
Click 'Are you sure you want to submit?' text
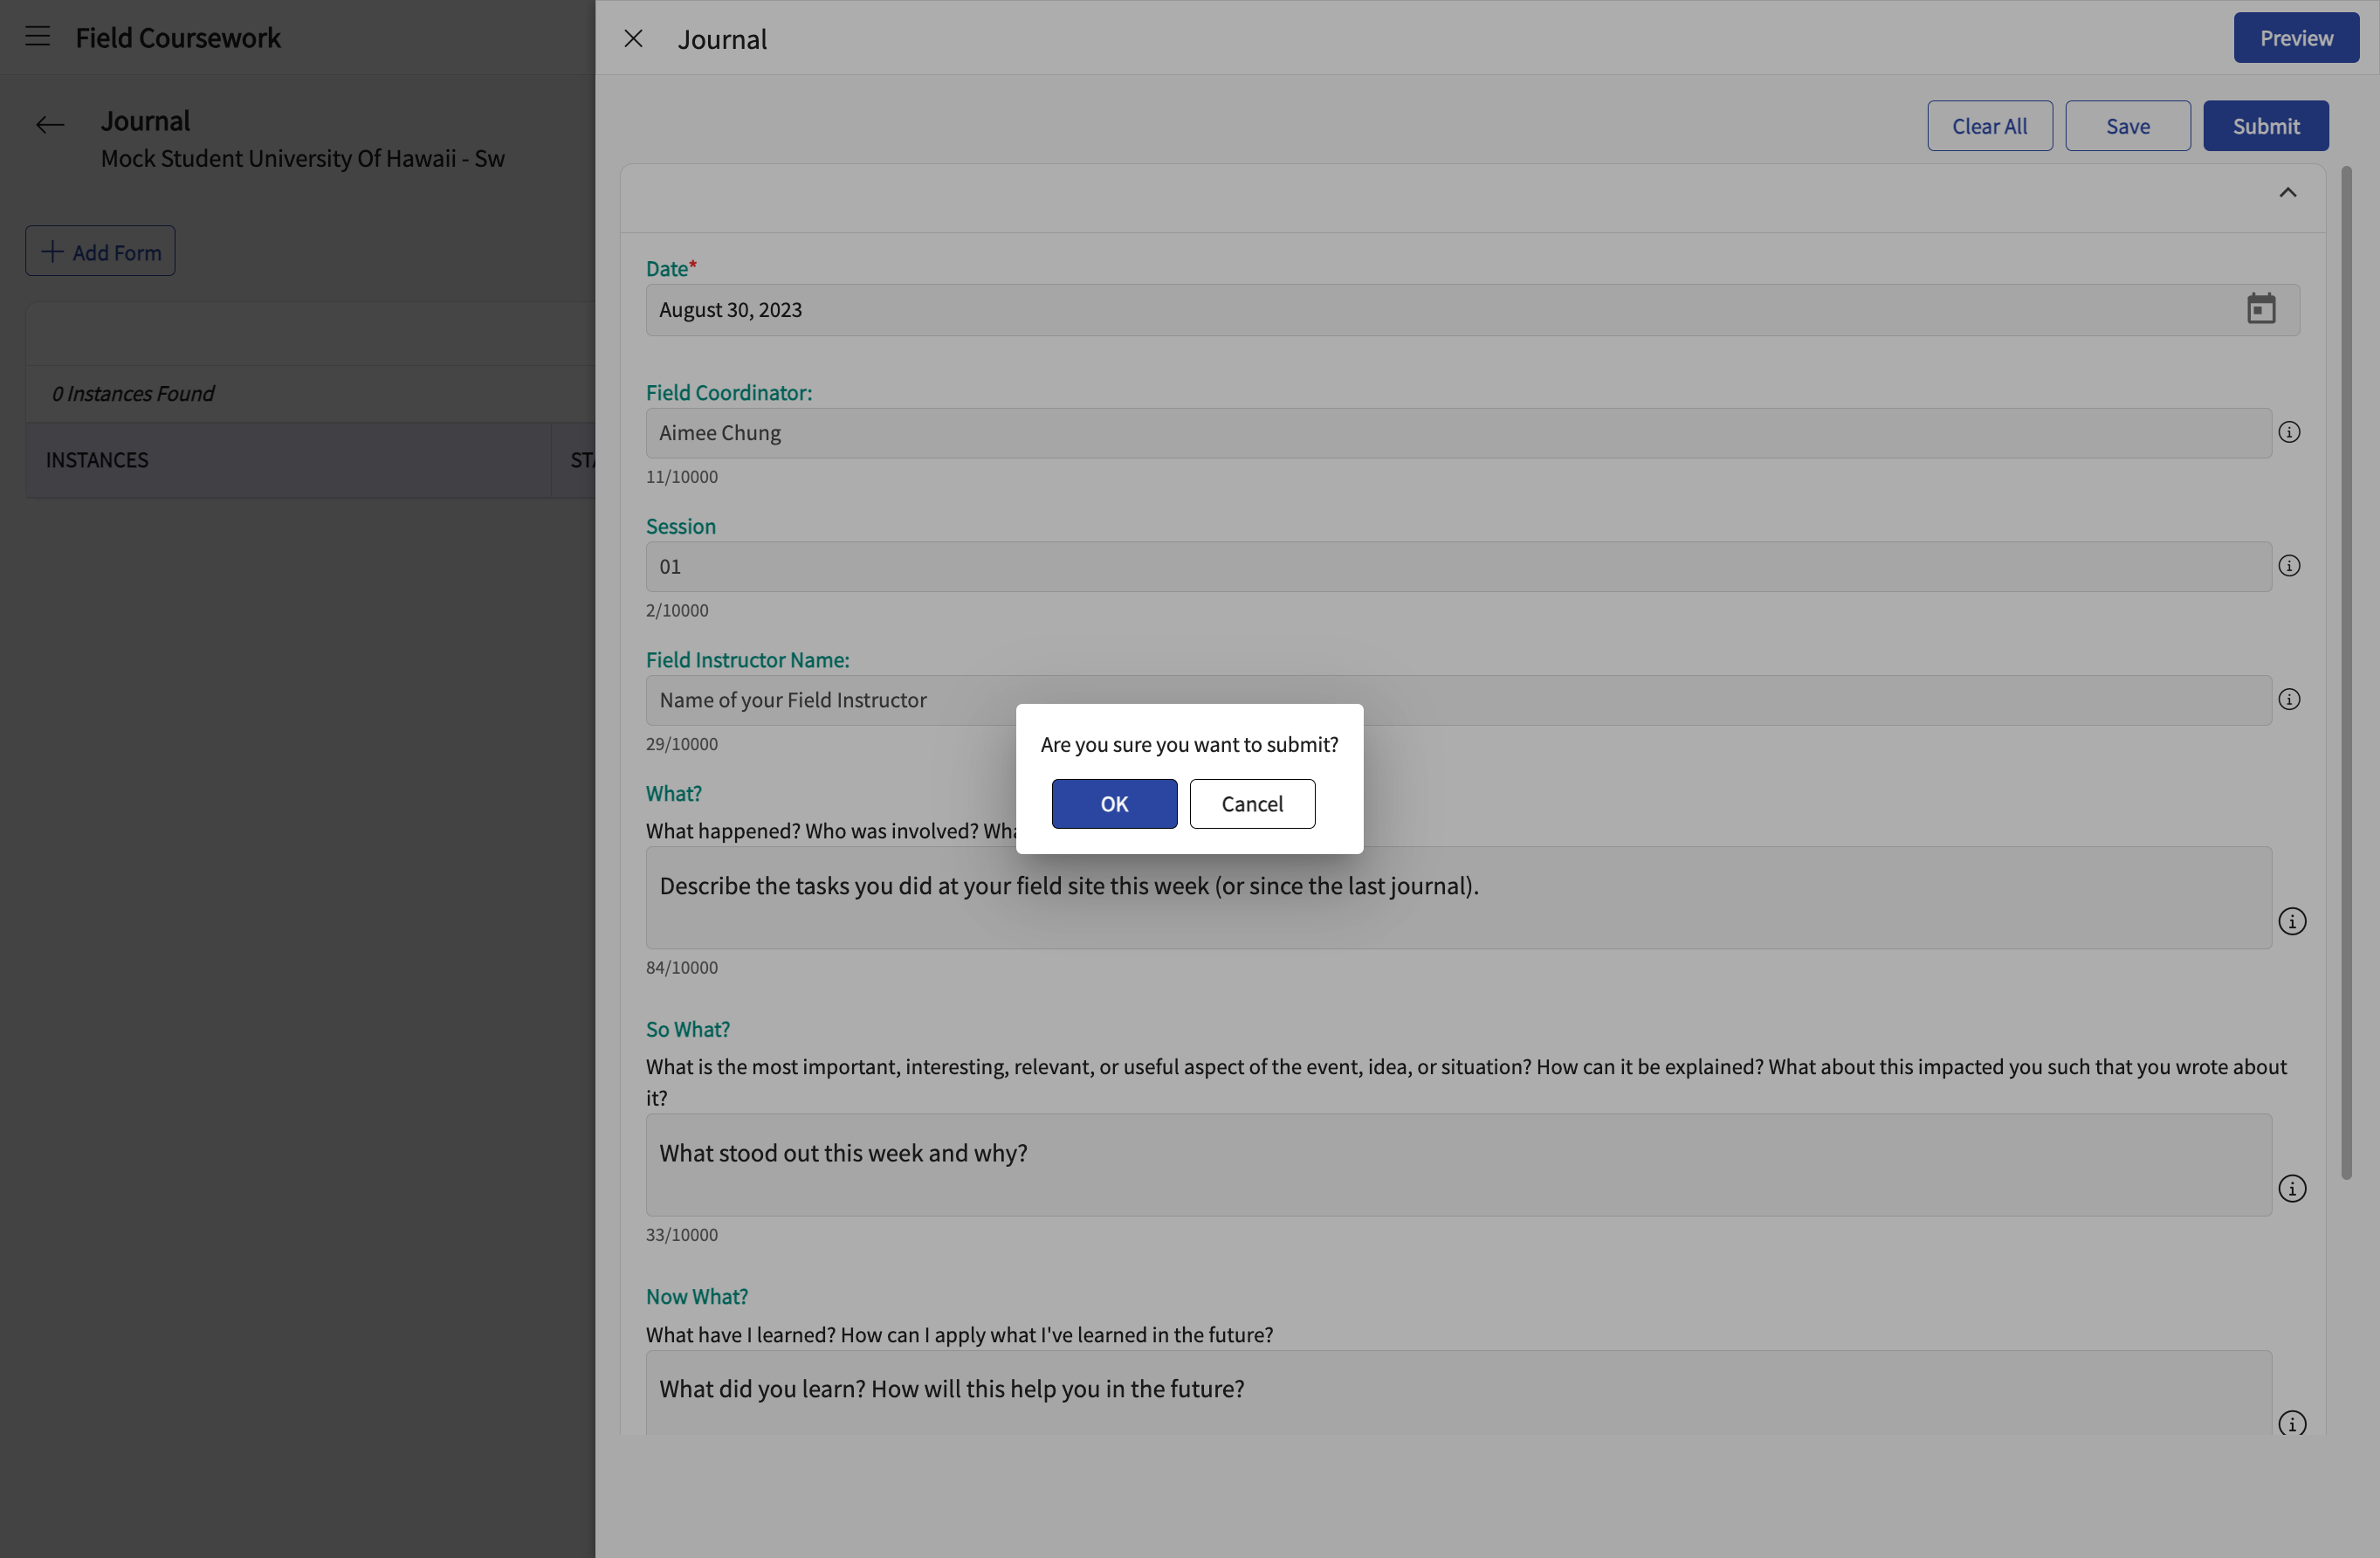click(1189, 745)
